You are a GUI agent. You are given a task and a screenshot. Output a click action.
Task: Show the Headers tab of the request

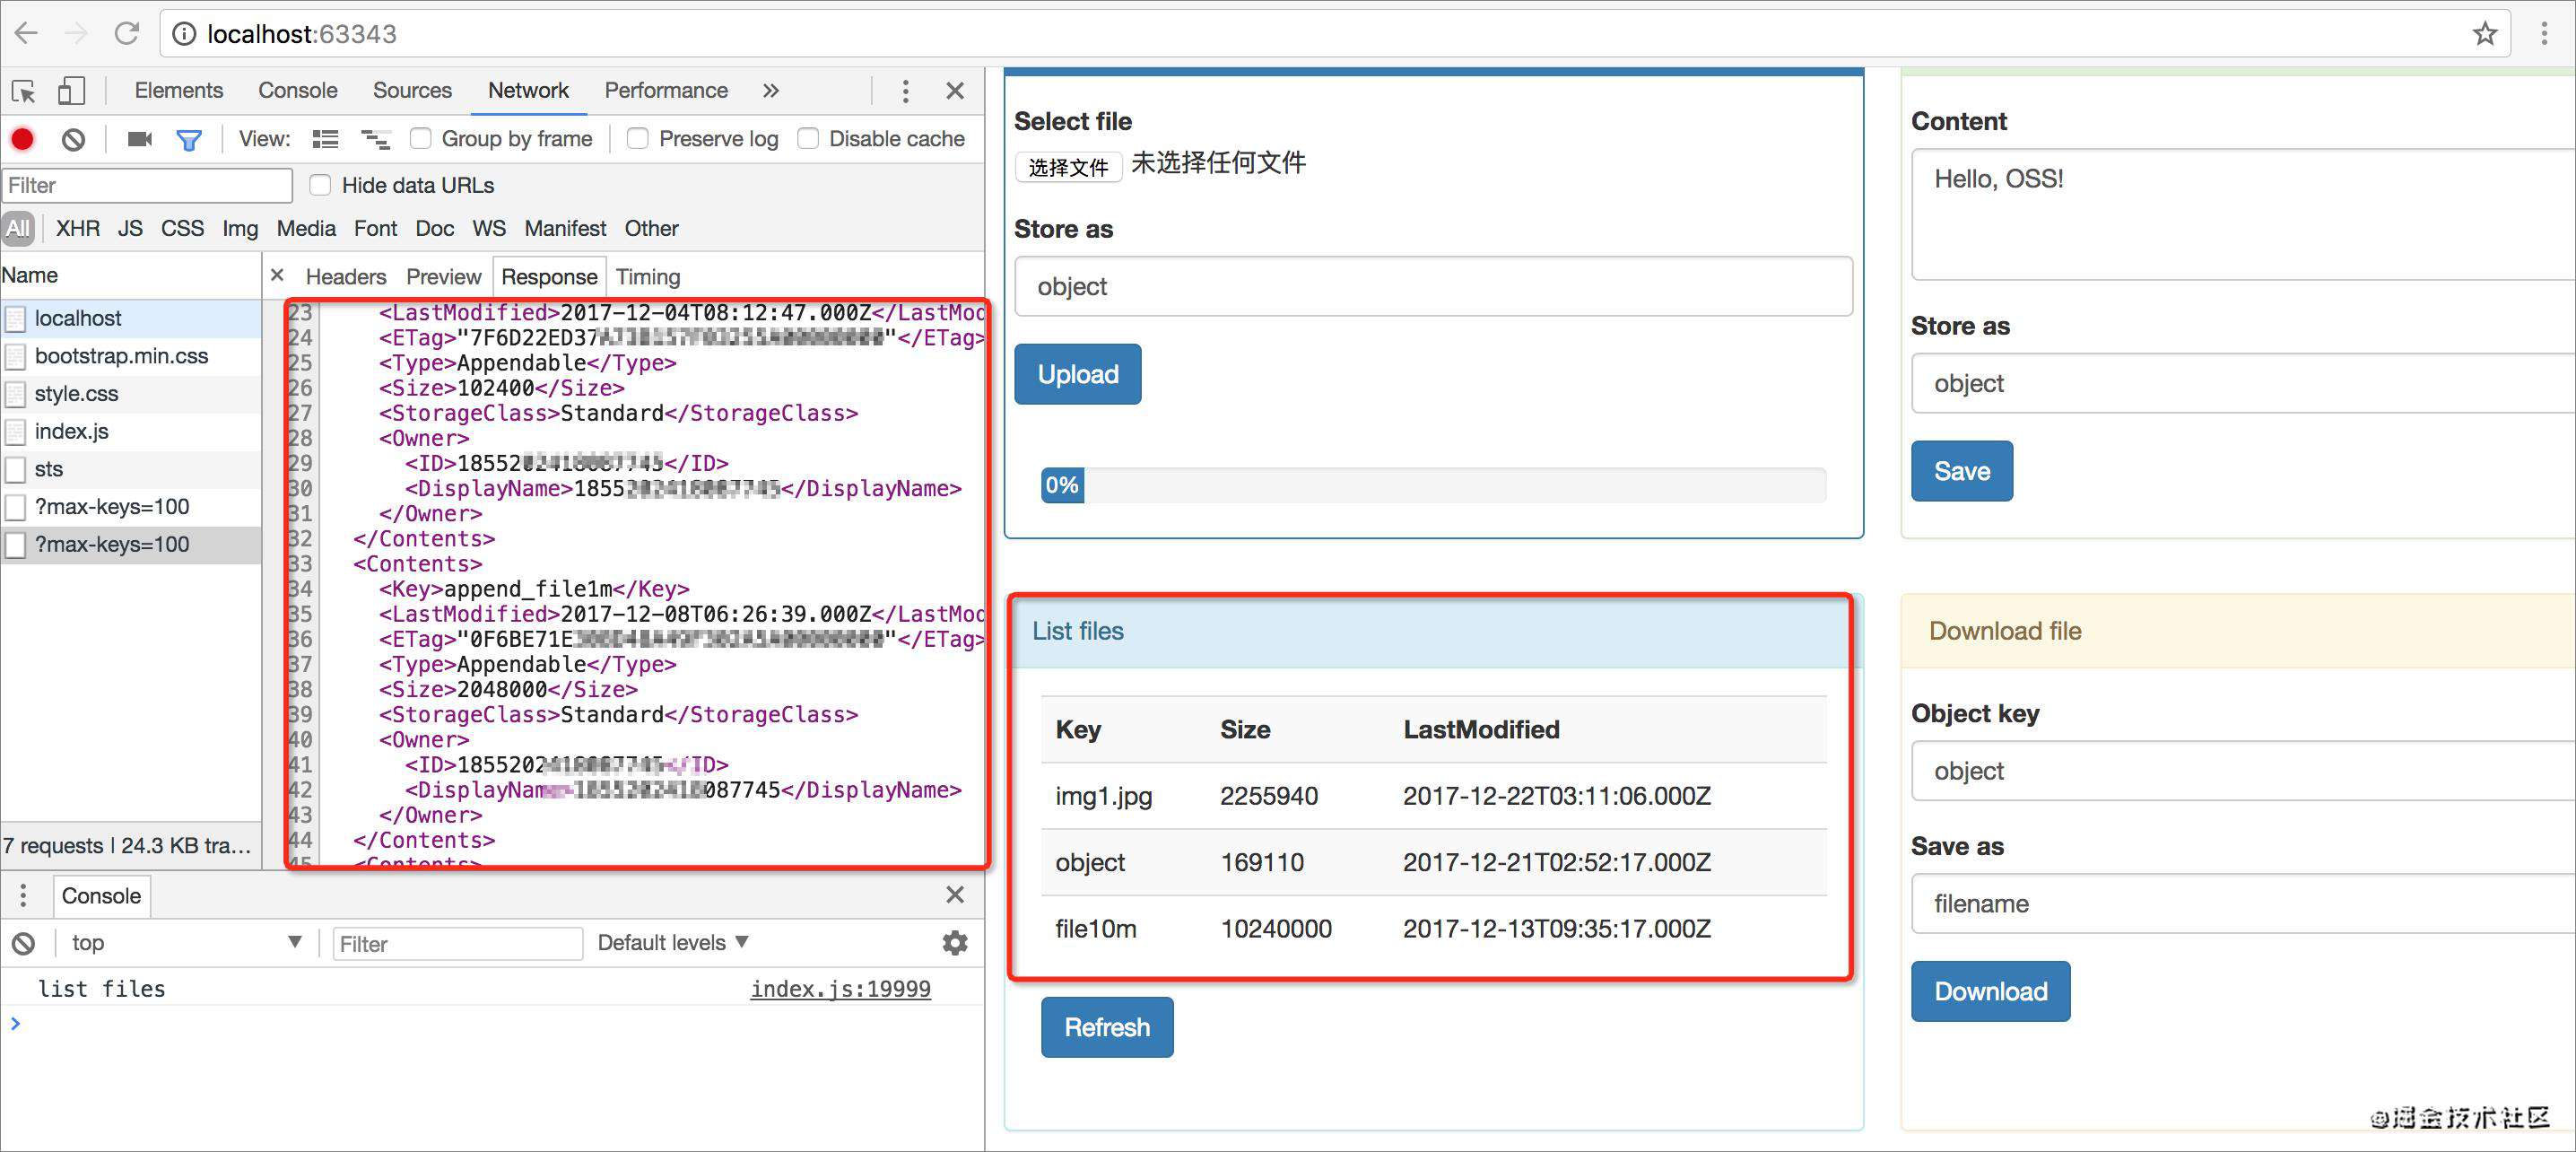click(346, 276)
